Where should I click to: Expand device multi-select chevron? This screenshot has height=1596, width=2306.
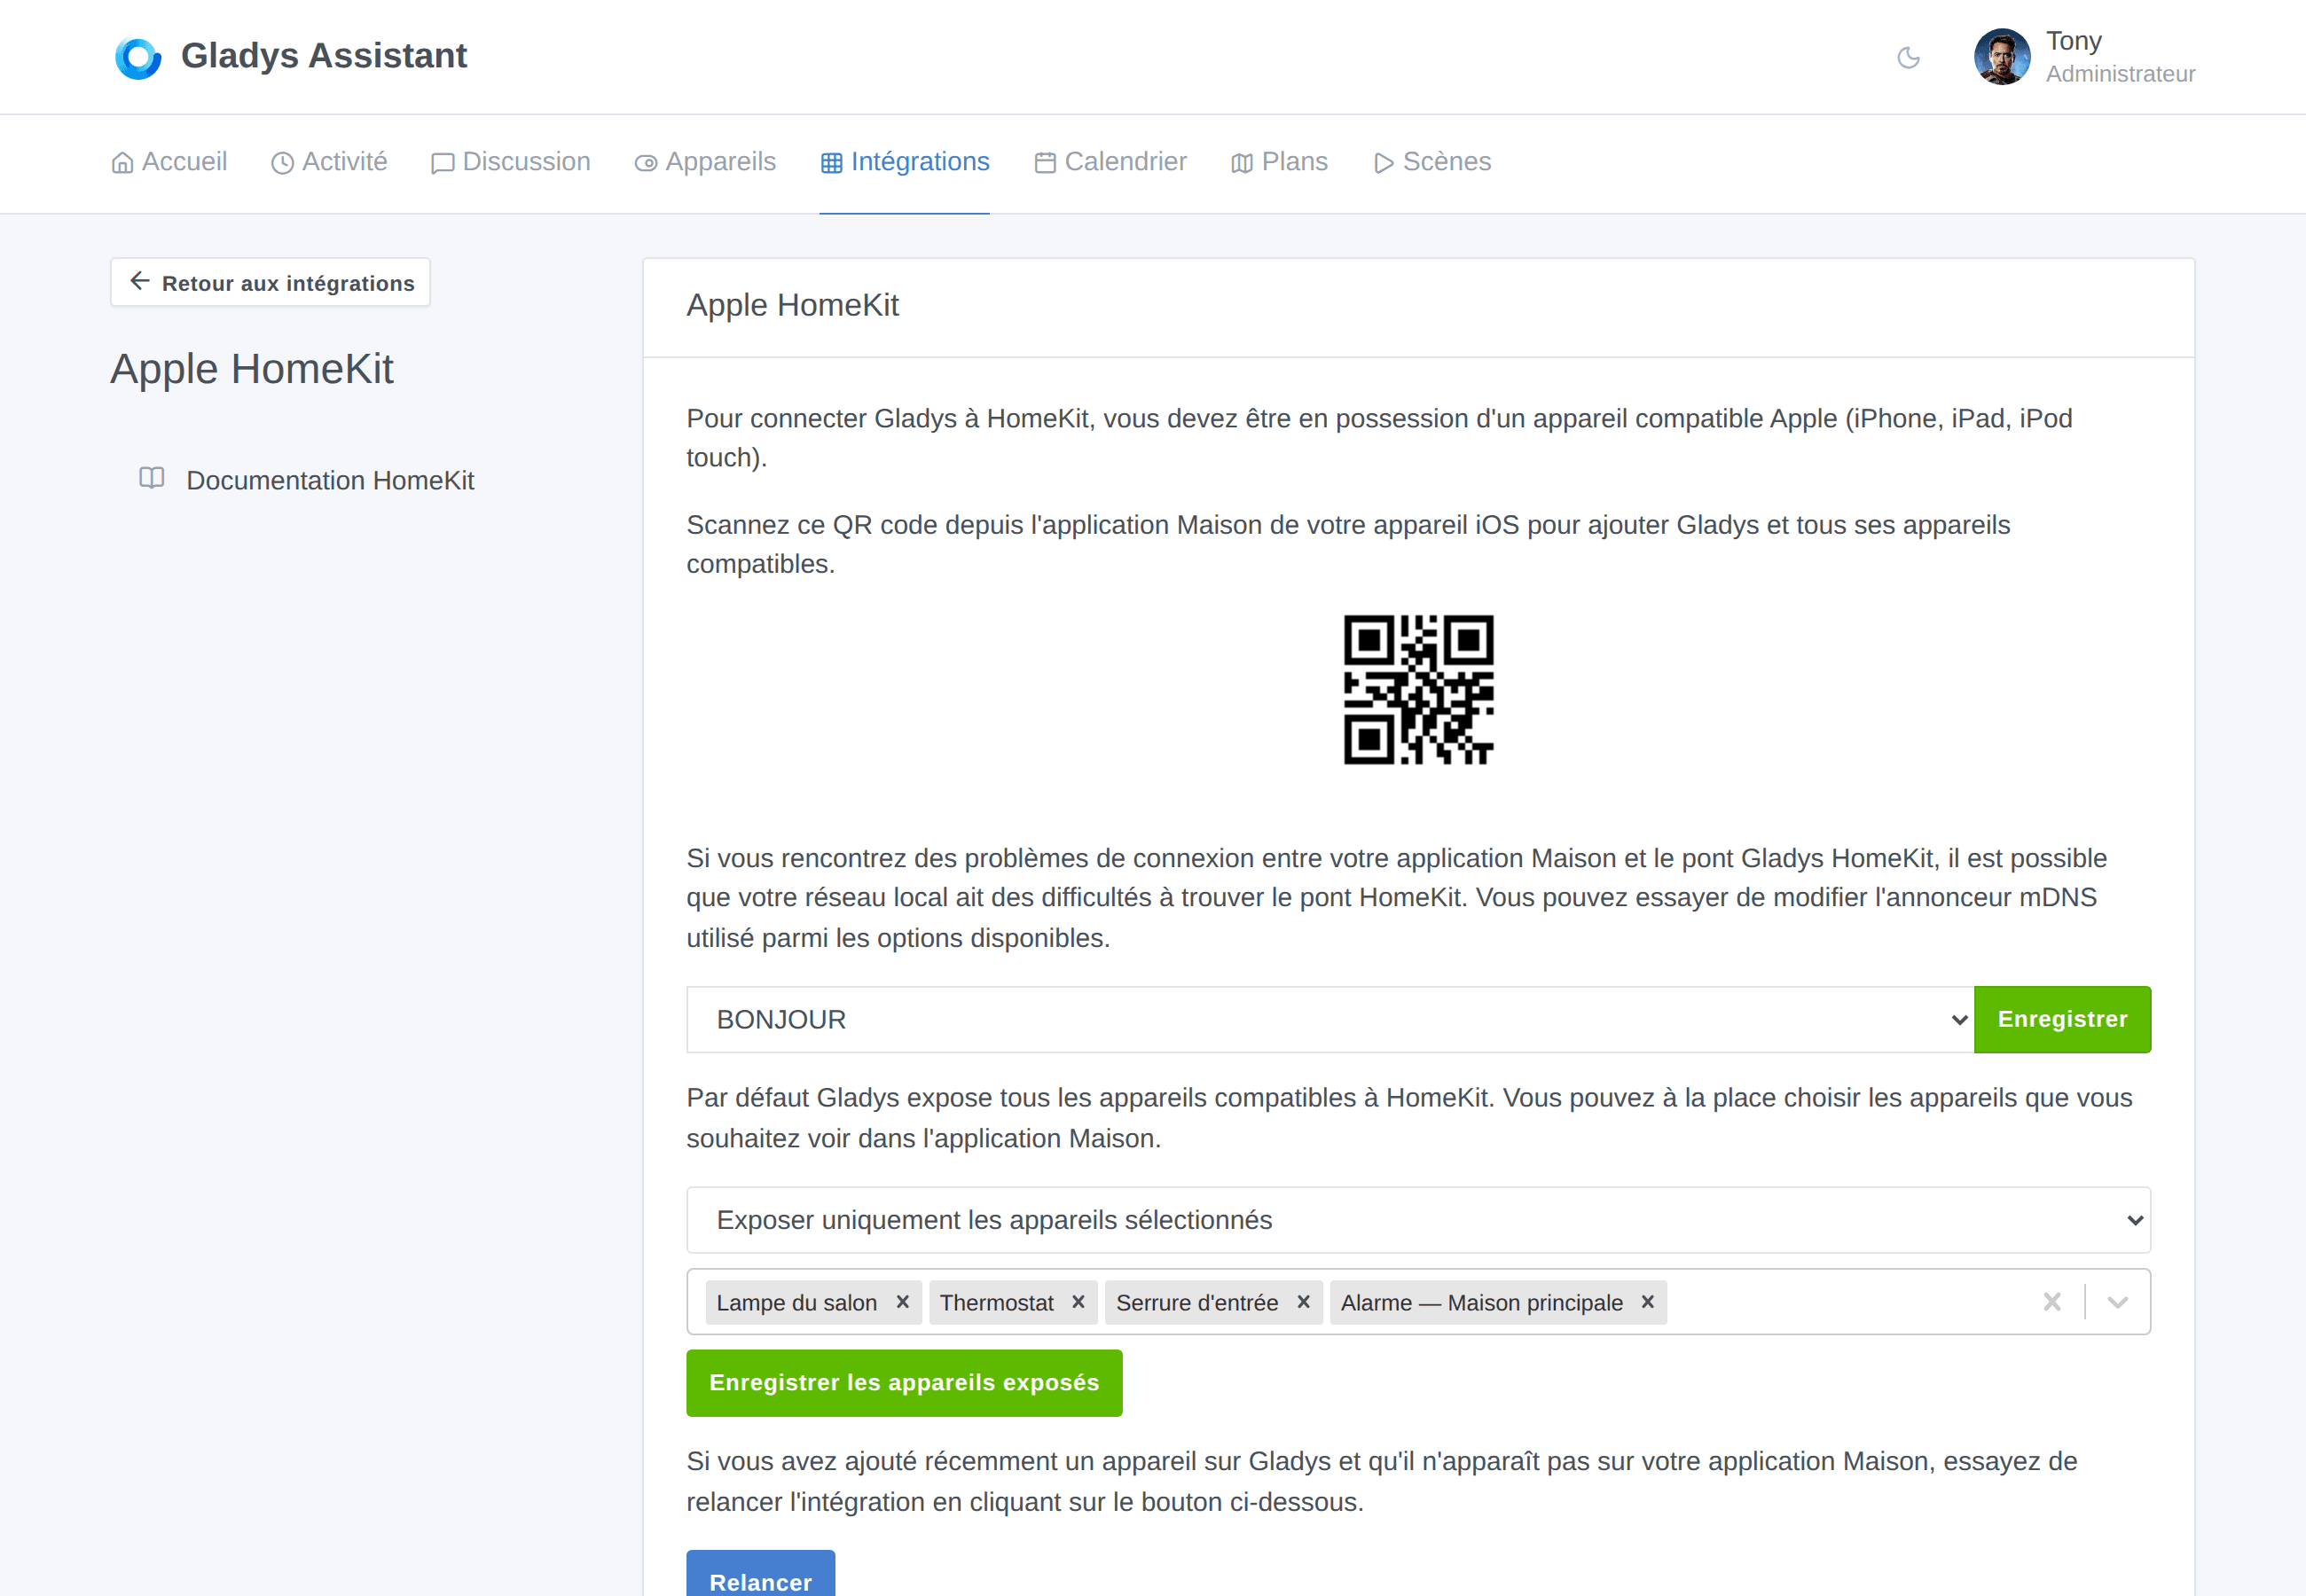pyautogui.click(x=2117, y=1302)
